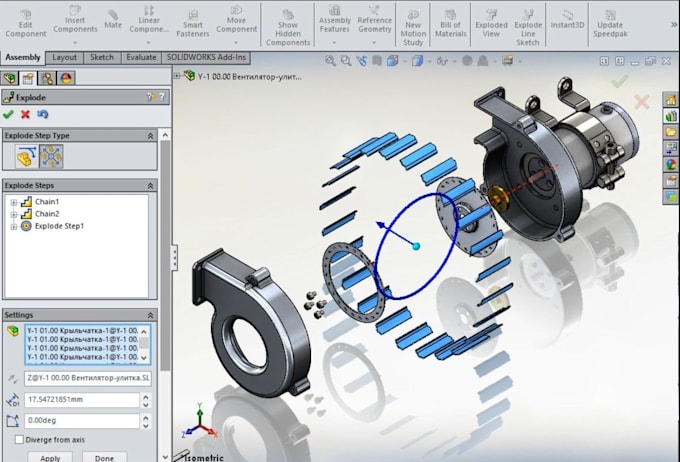
Task: Click the Exploded View tool
Action: click(x=491, y=23)
